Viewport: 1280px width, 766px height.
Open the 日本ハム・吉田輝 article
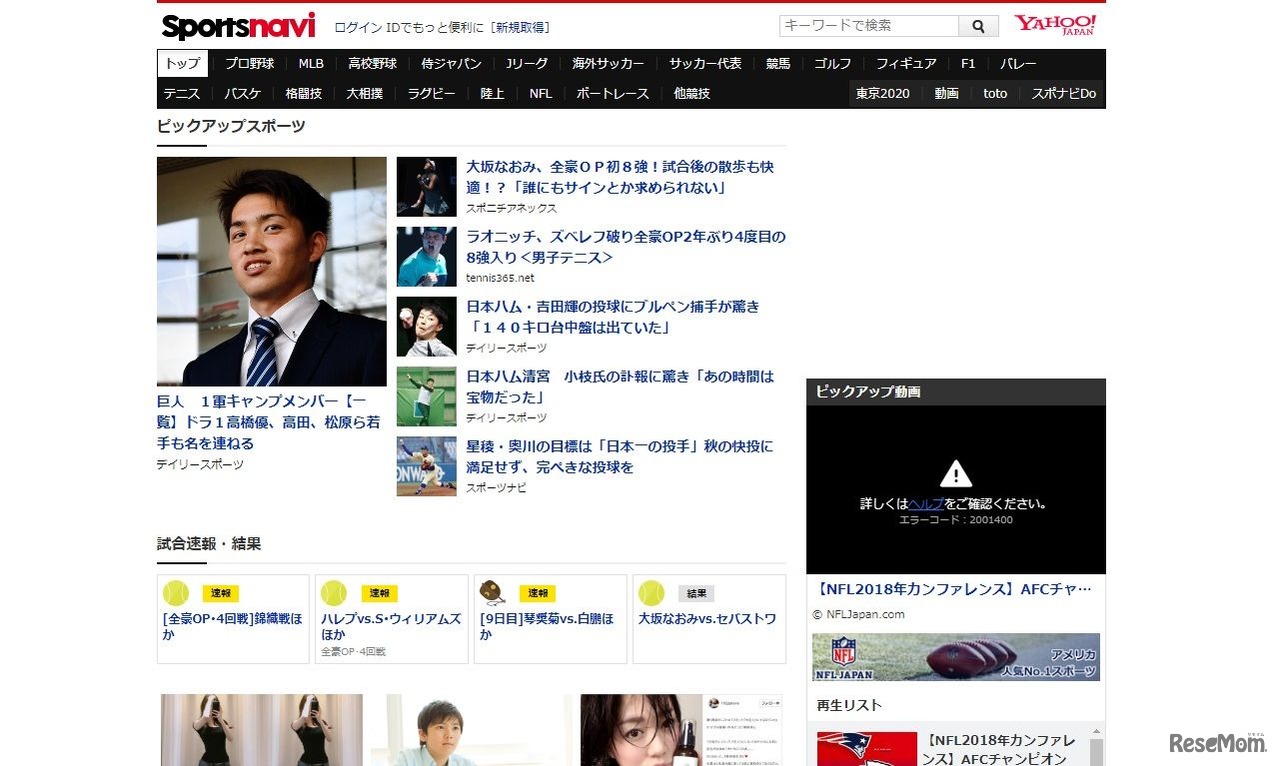613,317
